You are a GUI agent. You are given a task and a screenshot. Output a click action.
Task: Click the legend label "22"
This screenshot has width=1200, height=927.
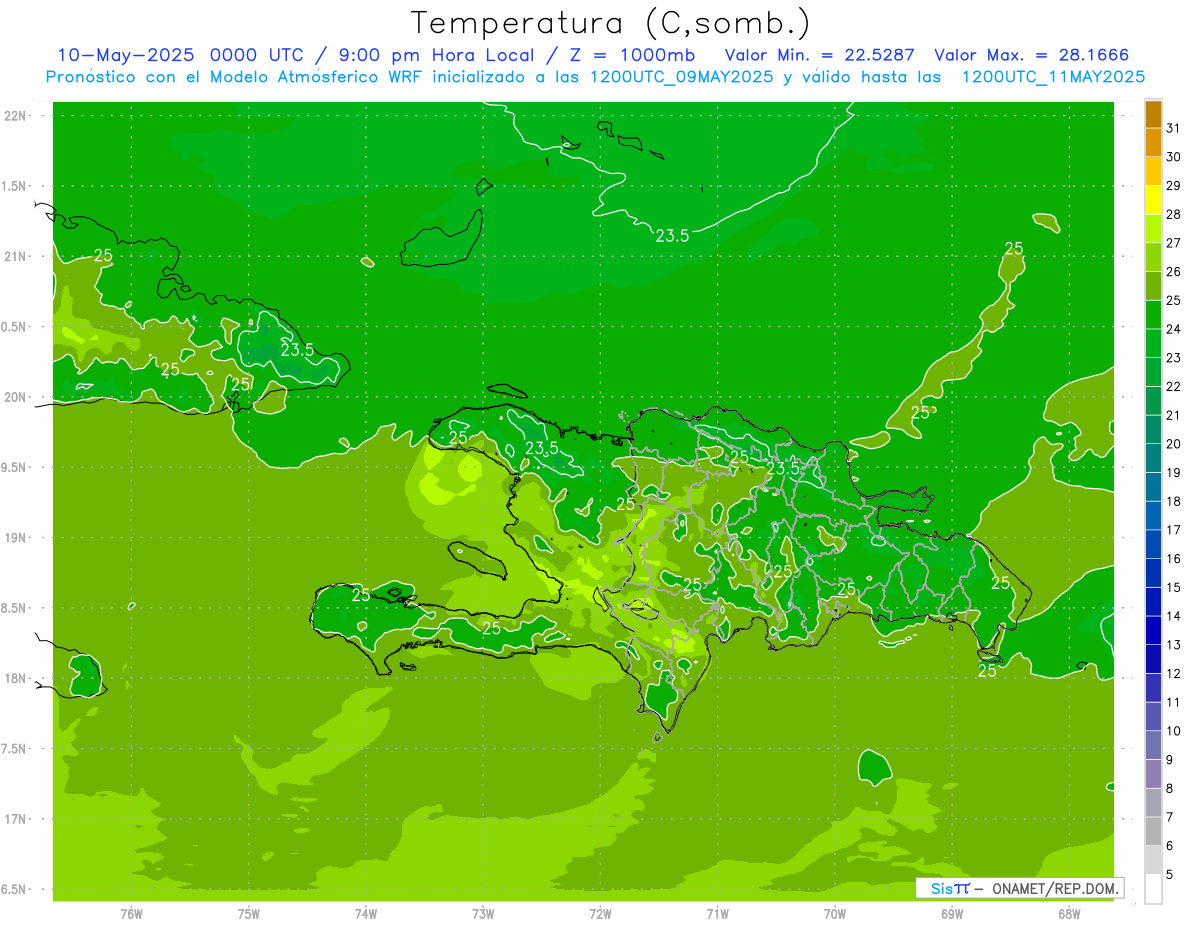1174,387
